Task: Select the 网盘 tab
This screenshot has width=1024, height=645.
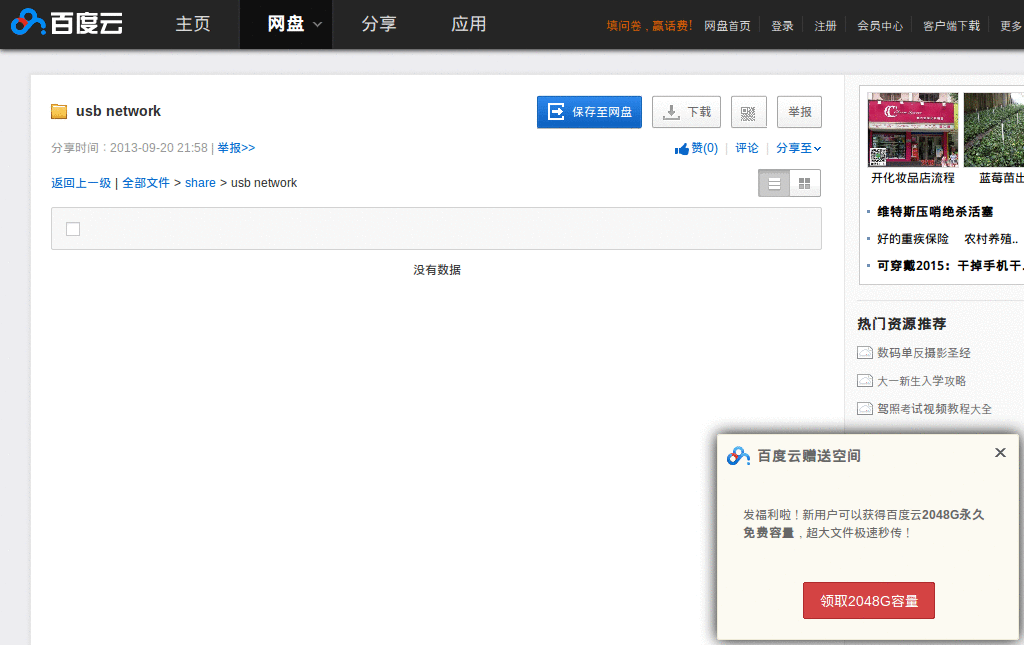Action: point(286,24)
